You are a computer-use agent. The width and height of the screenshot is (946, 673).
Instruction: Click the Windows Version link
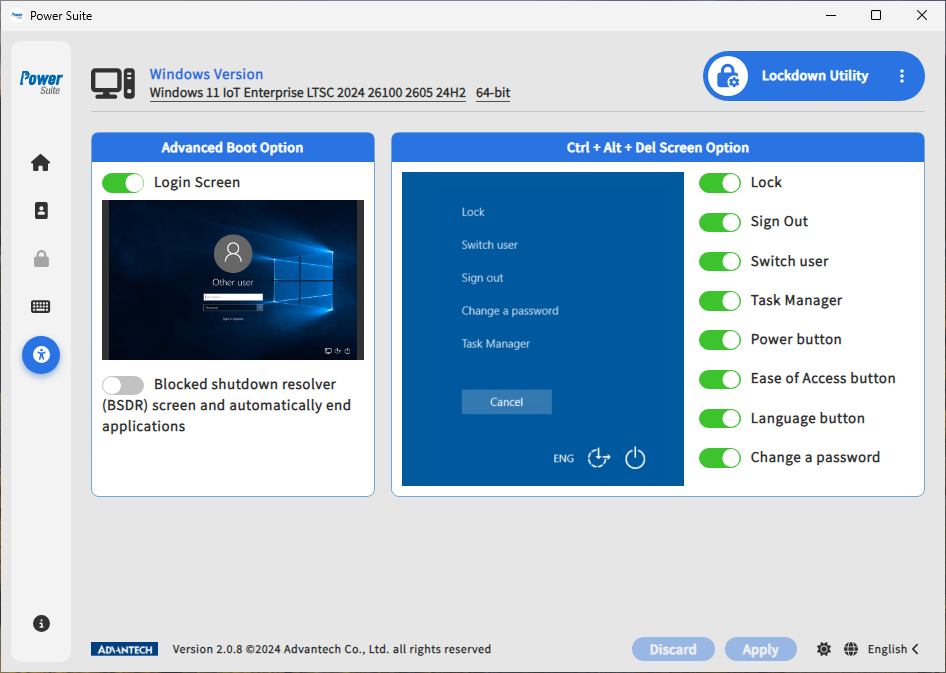206,74
